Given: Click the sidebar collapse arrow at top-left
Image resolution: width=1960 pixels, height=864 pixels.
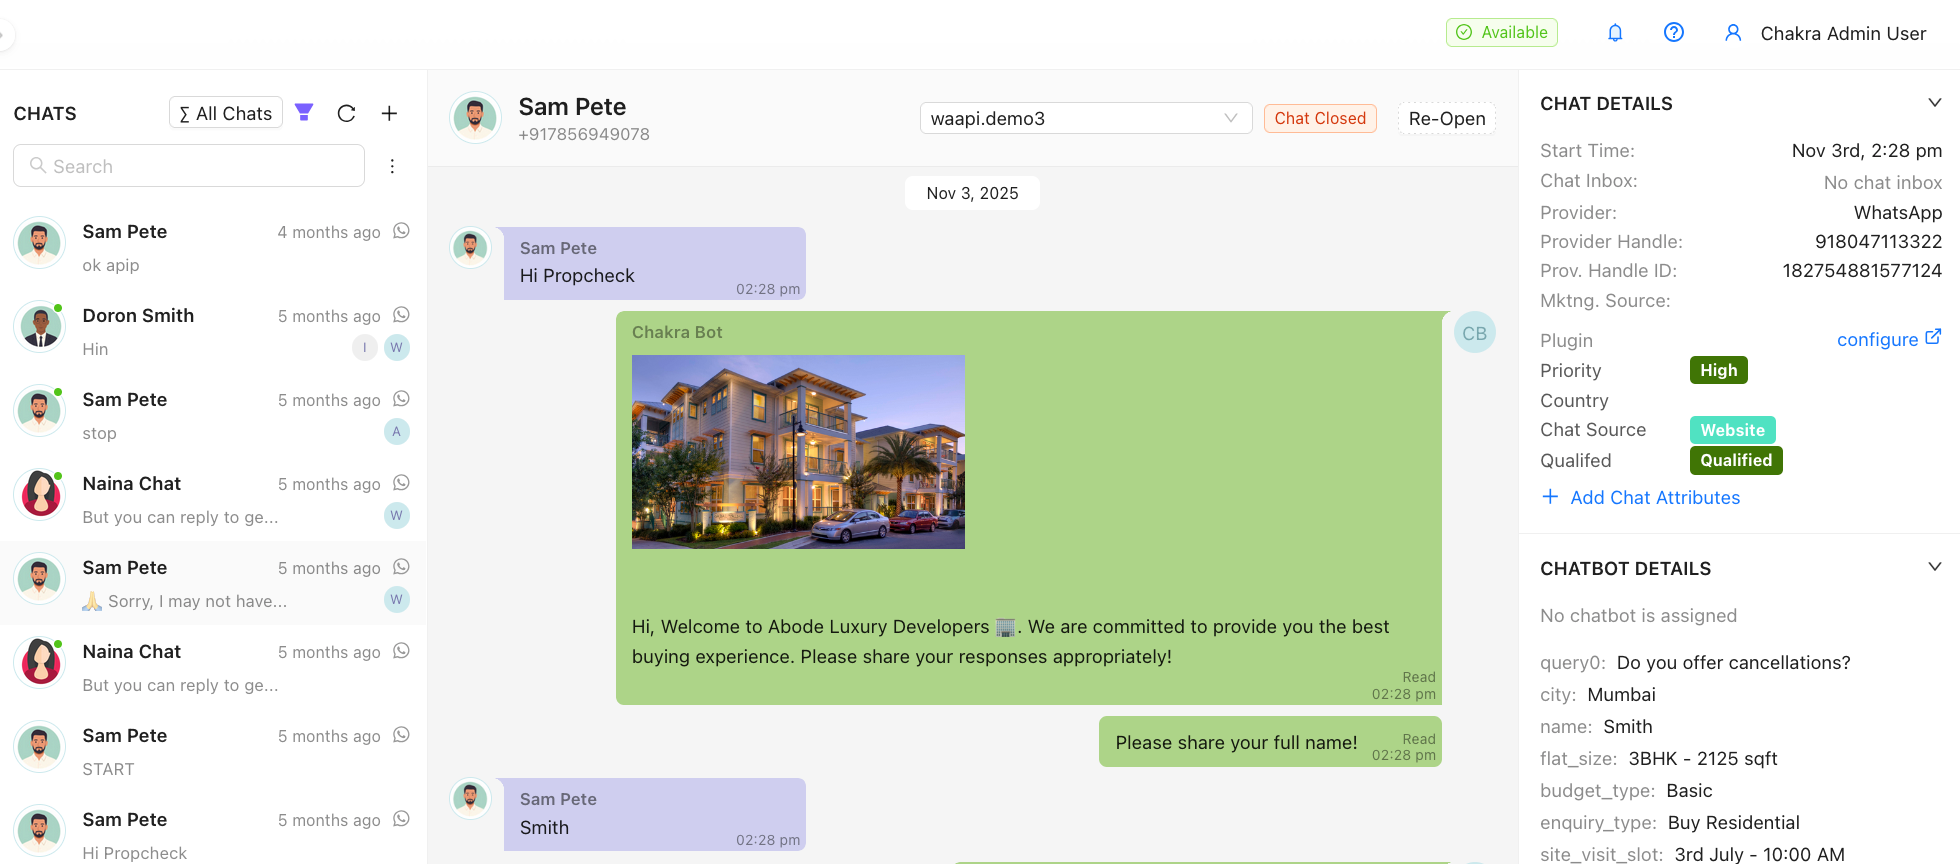Looking at the screenshot, I should click(x=4, y=35).
